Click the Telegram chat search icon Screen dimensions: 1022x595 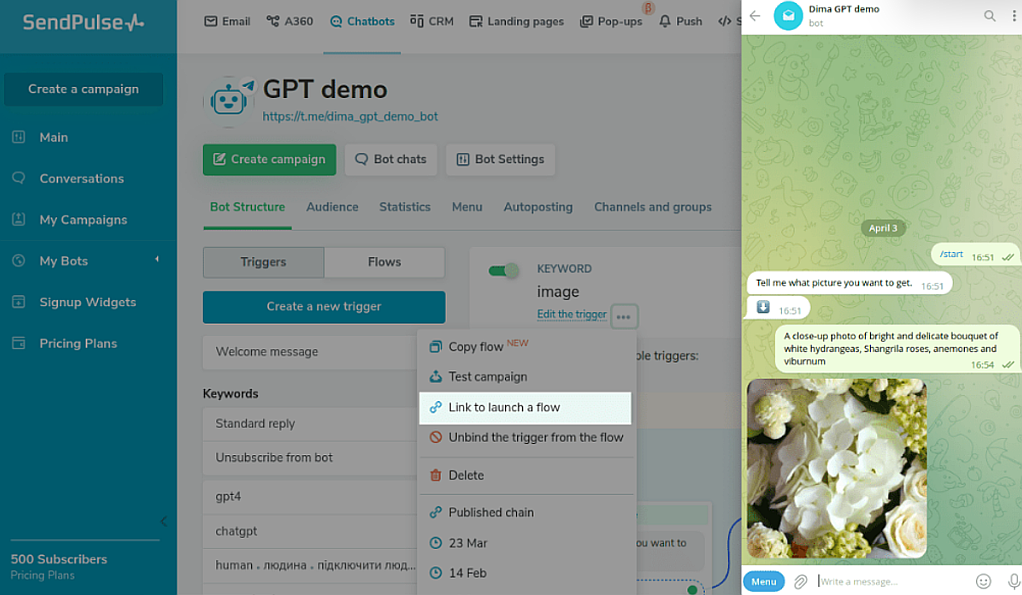[x=989, y=16]
